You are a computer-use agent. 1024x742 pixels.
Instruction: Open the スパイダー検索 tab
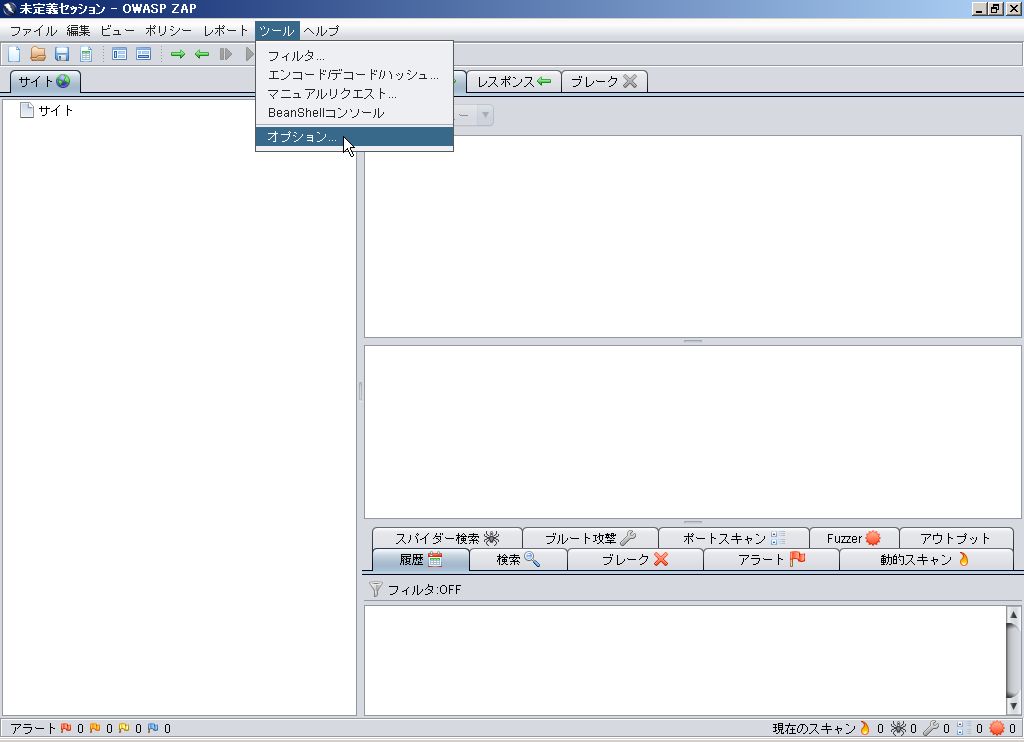coord(447,538)
